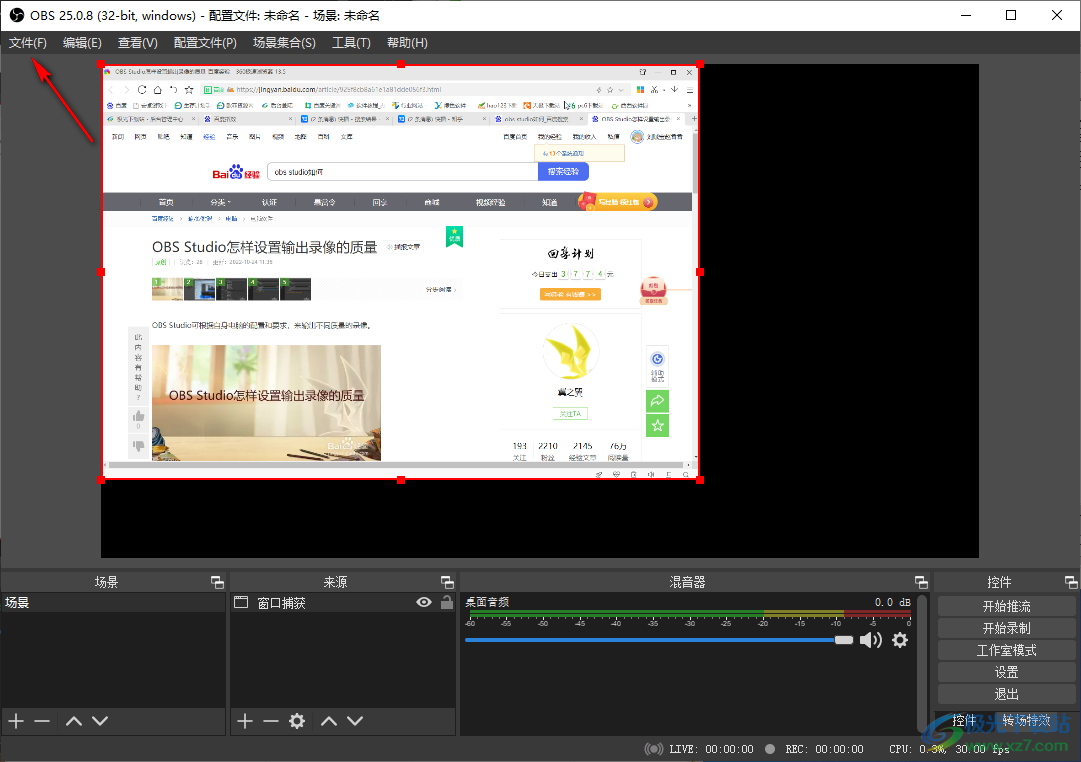Click the 0.0 dB volume readout
The image size is (1081, 762).
[x=892, y=602]
